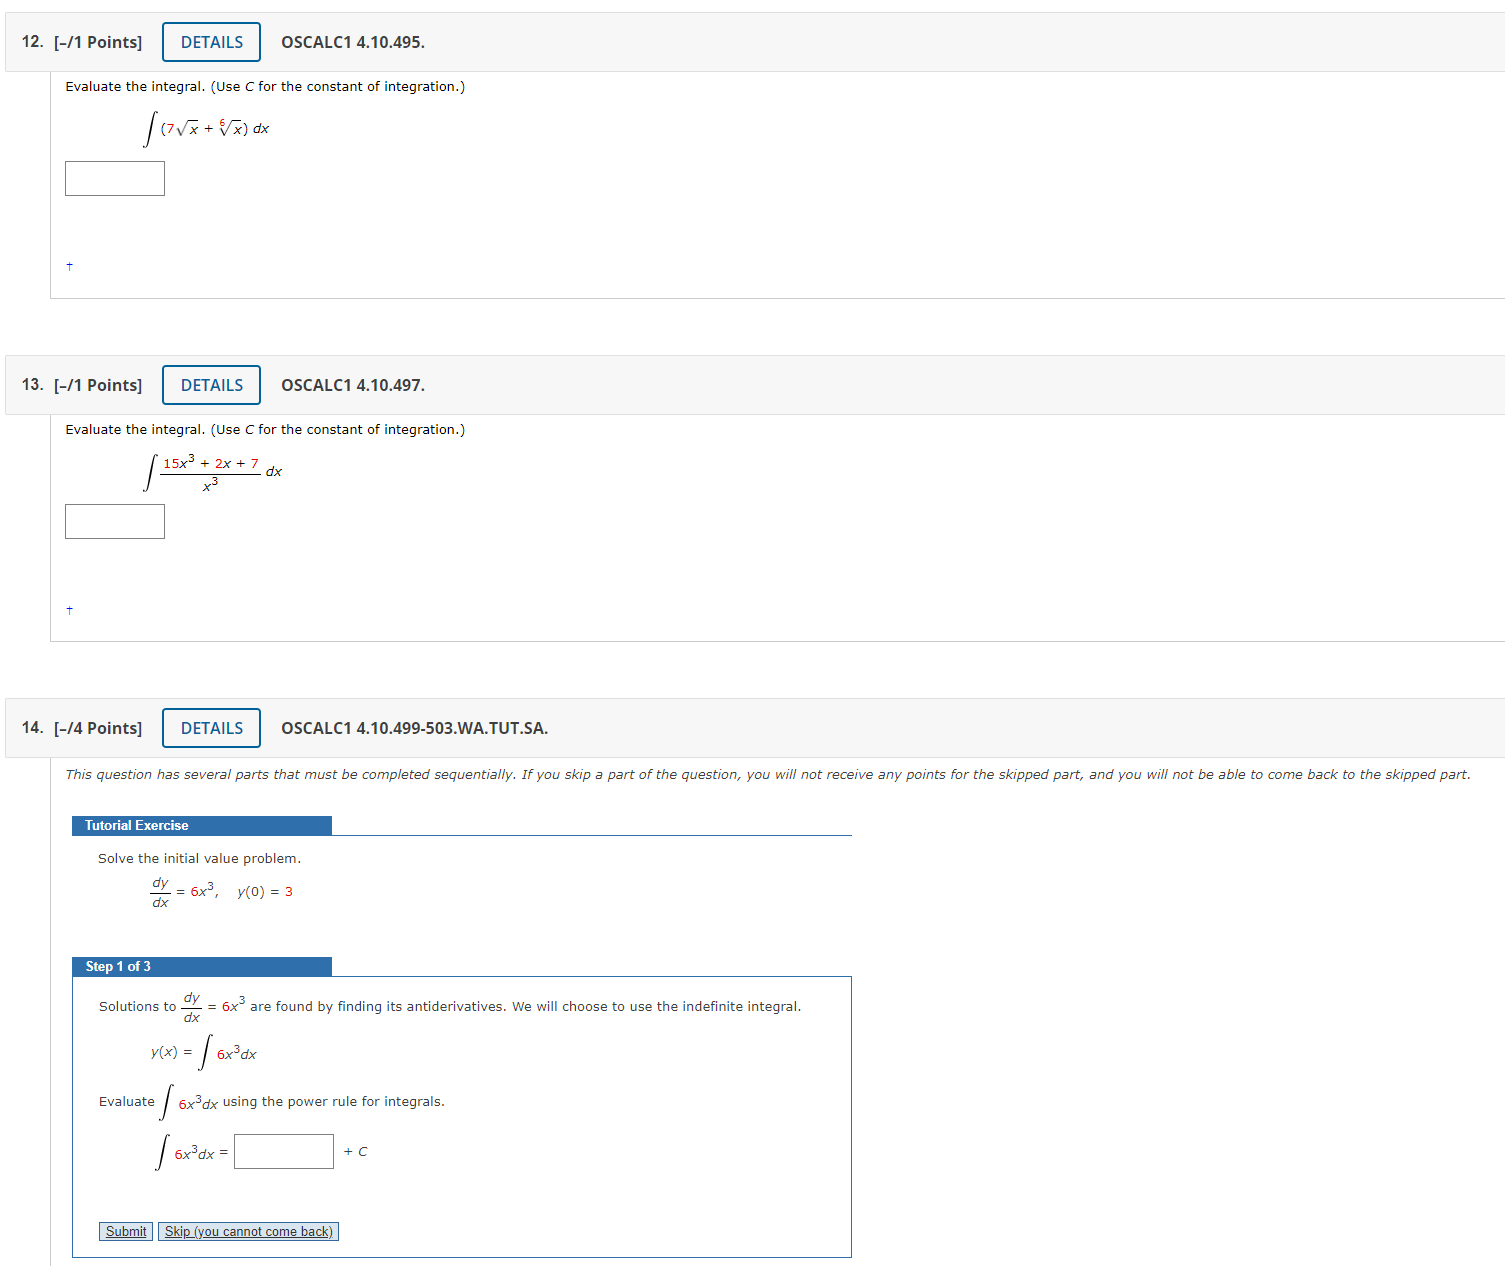
Task: Click the OSCALC1 4.10.497 problem reference
Action: click(352, 385)
